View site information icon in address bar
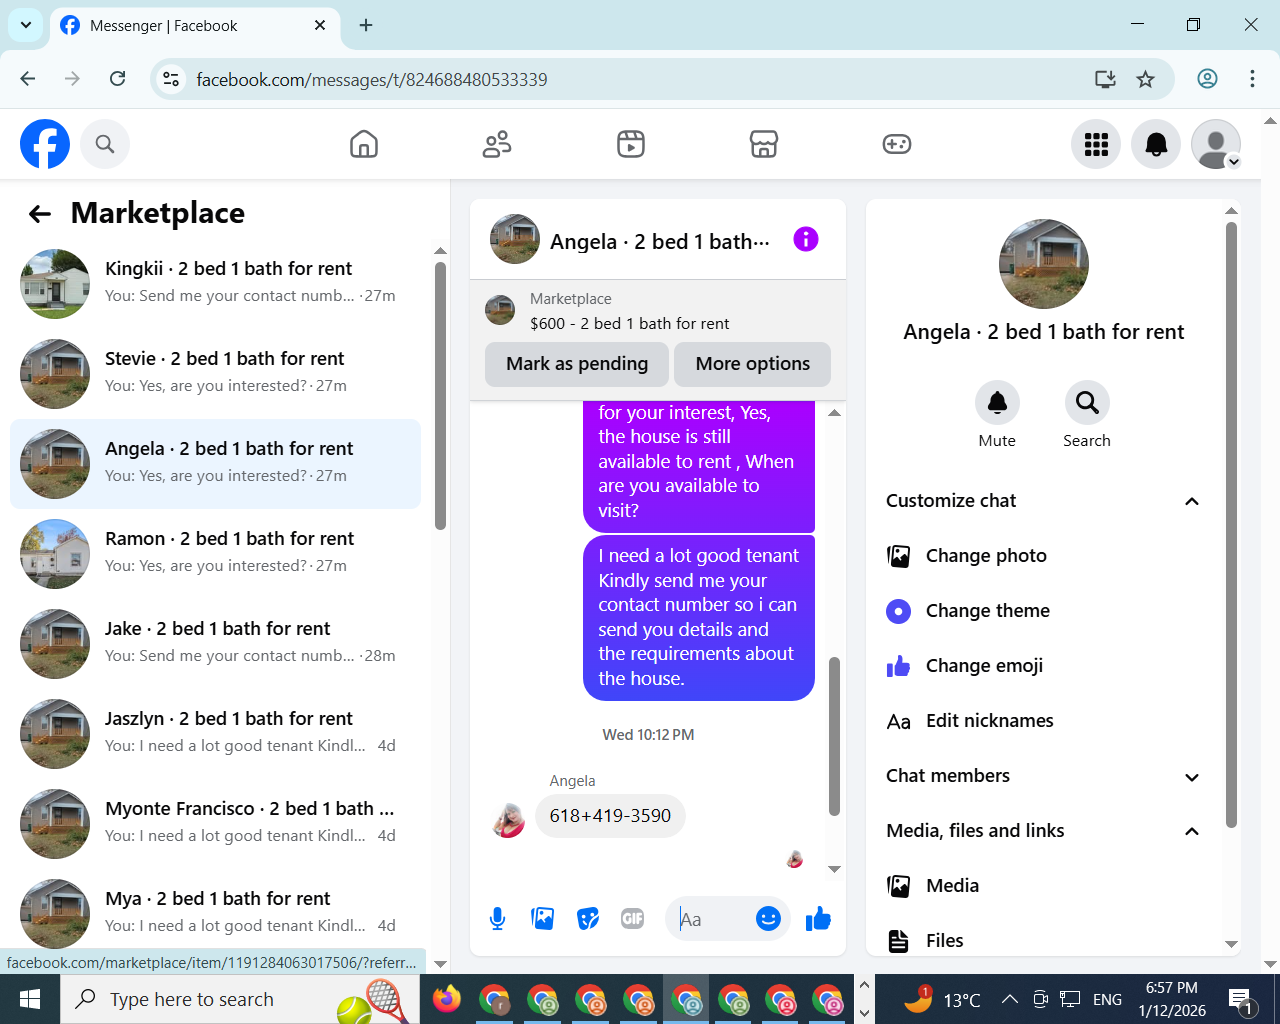Screen dimensions: 1280x1024 [x=172, y=79]
